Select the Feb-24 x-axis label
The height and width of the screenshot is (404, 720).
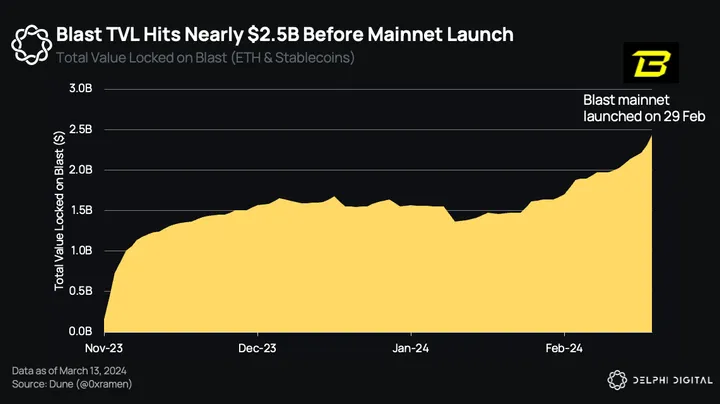pyautogui.click(x=564, y=349)
